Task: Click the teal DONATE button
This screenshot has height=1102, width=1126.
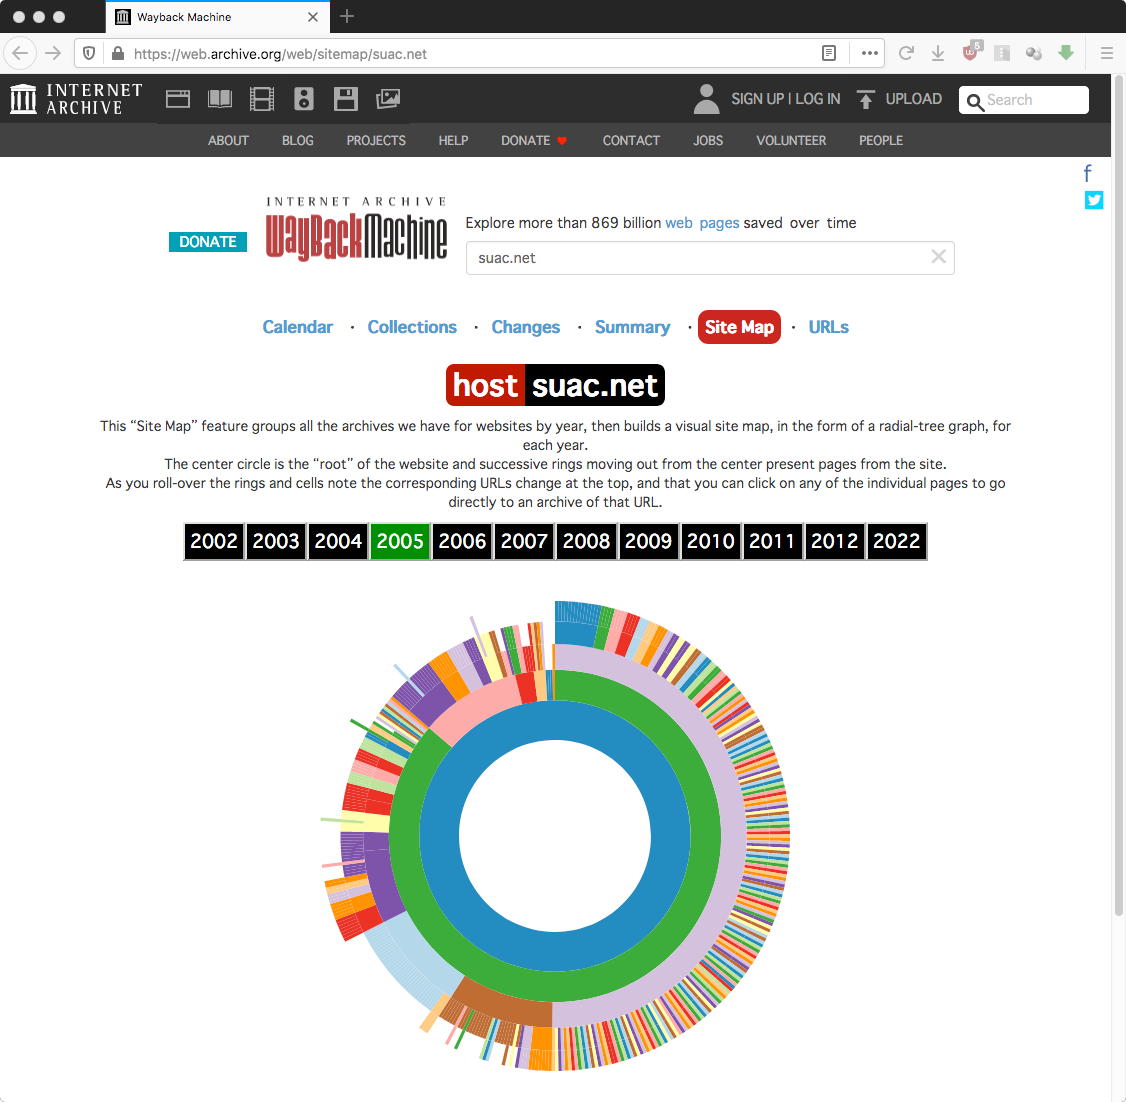Action: pyautogui.click(x=208, y=242)
